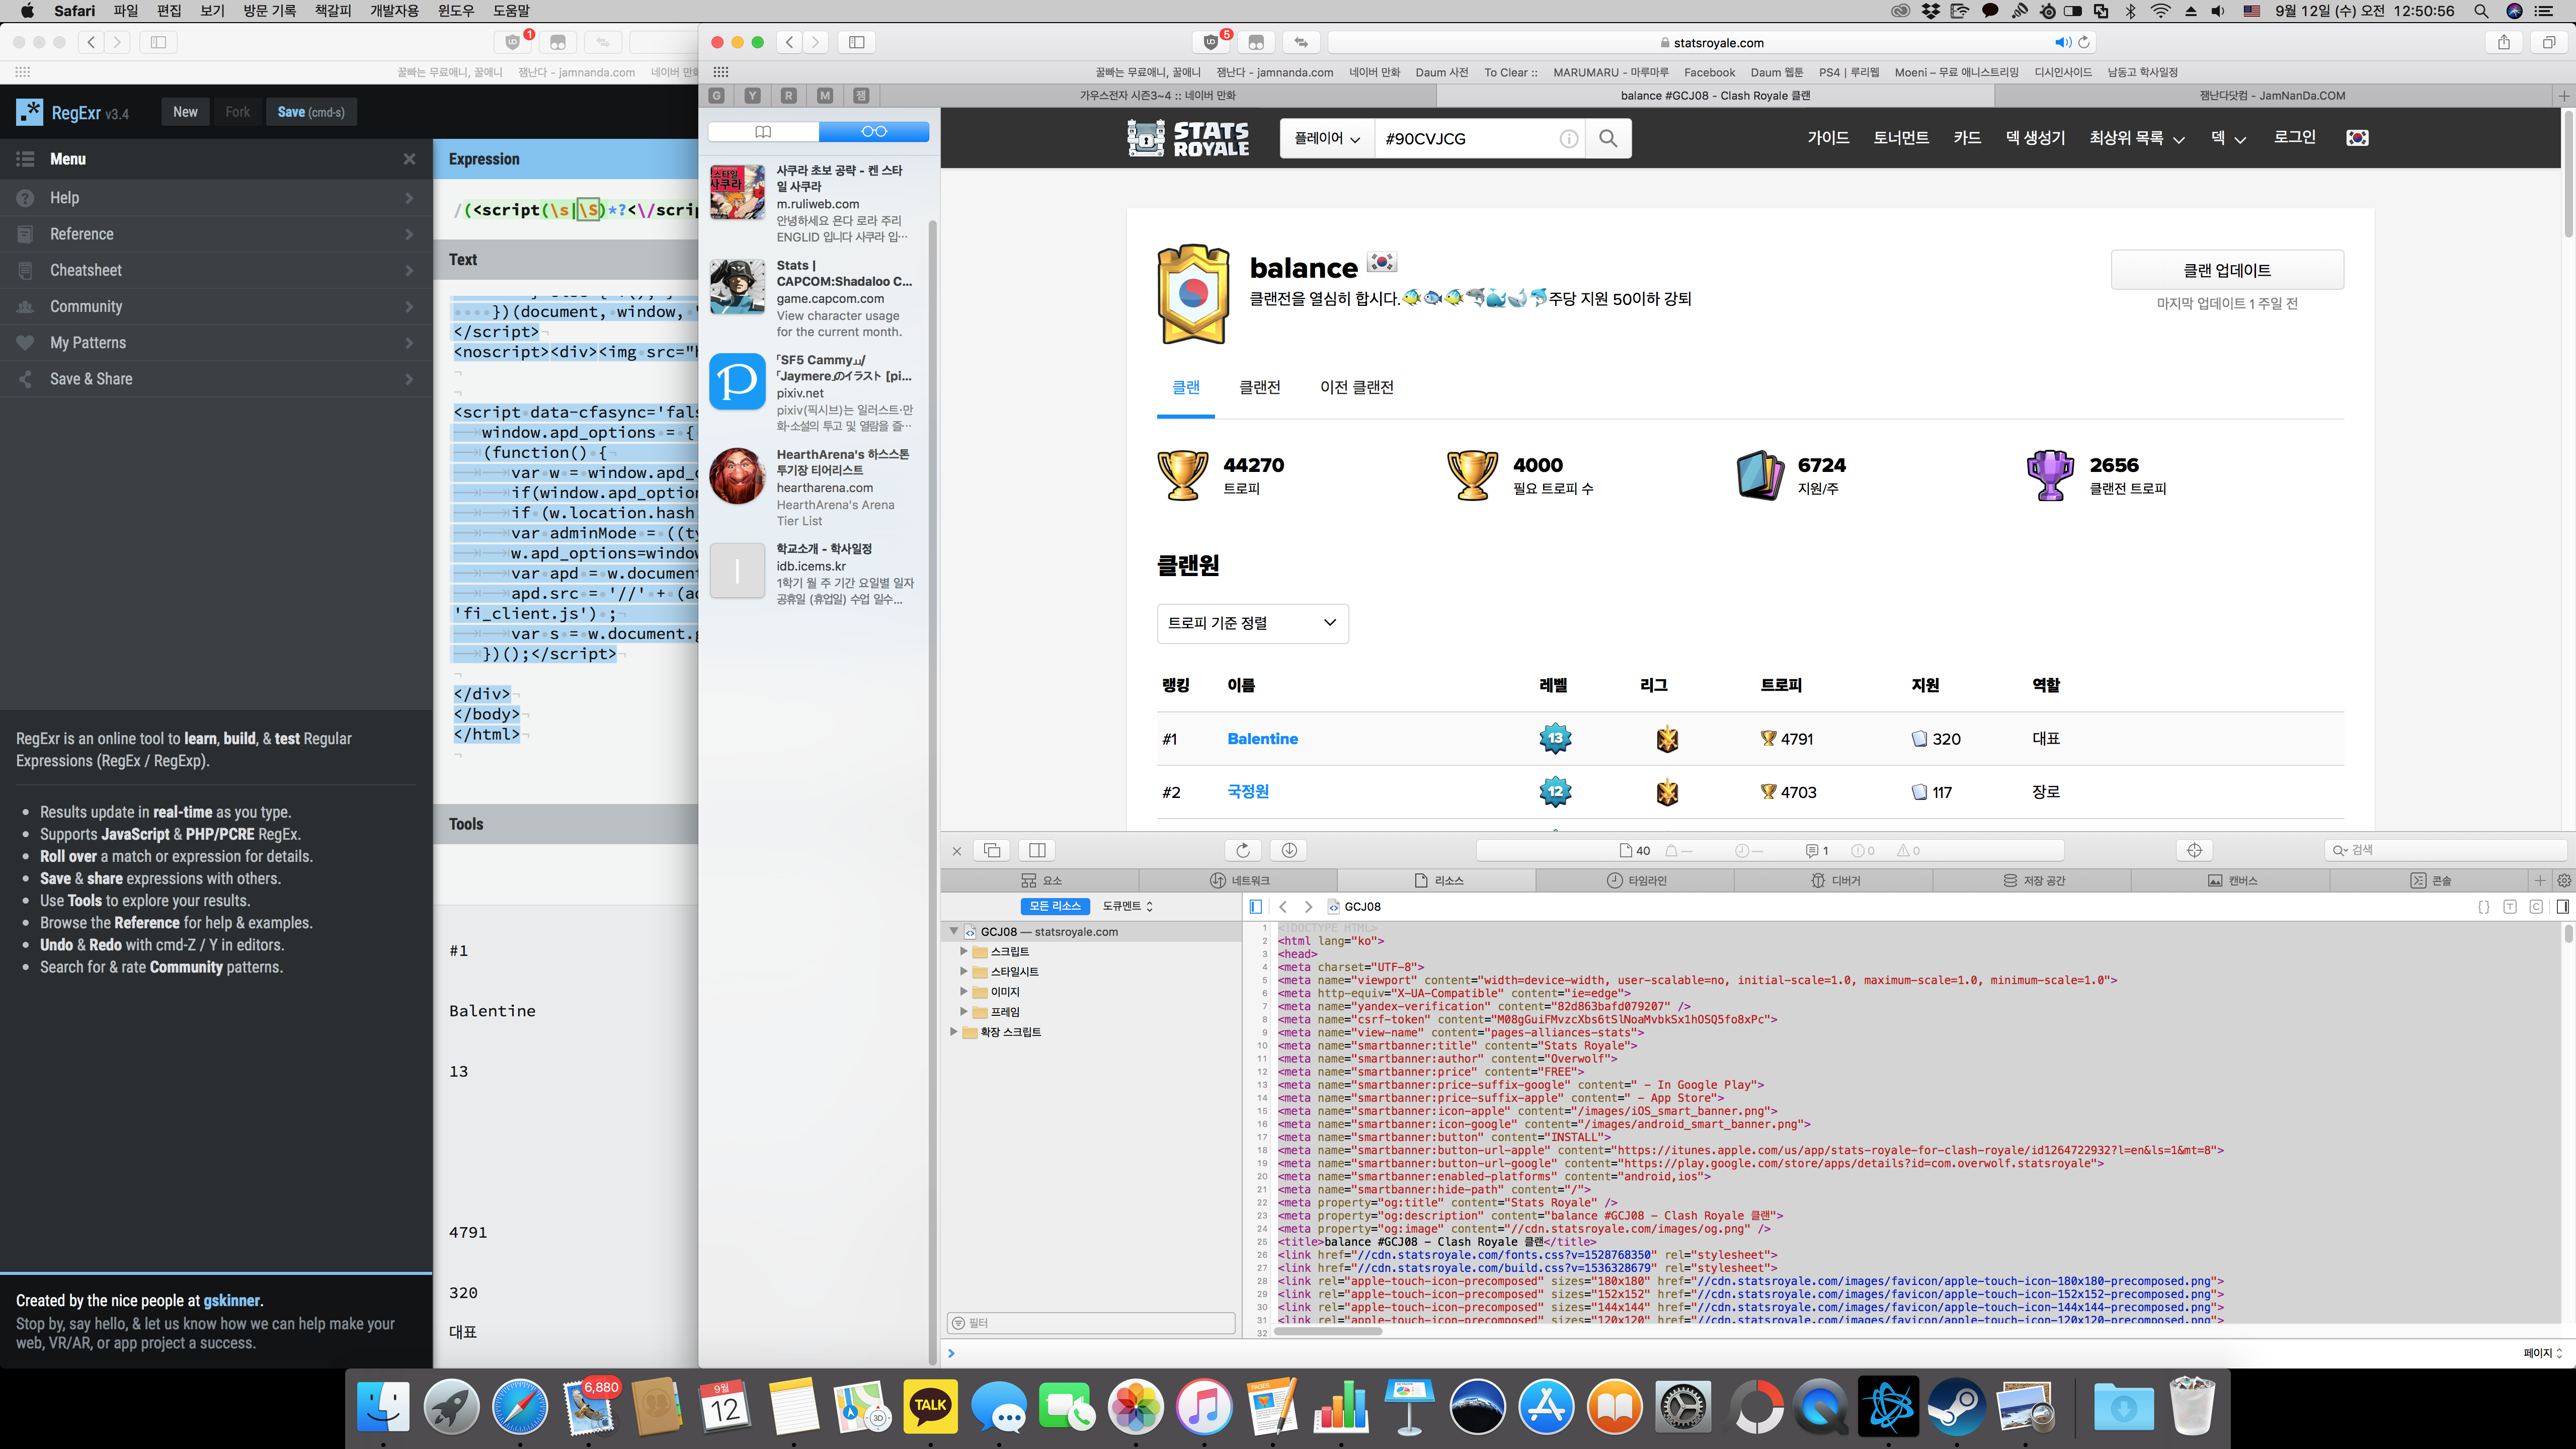Open the 클랜전 tab on the clan page
Image resolution: width=2576 pixels, height=1449 pixels.
(1259, 387)
